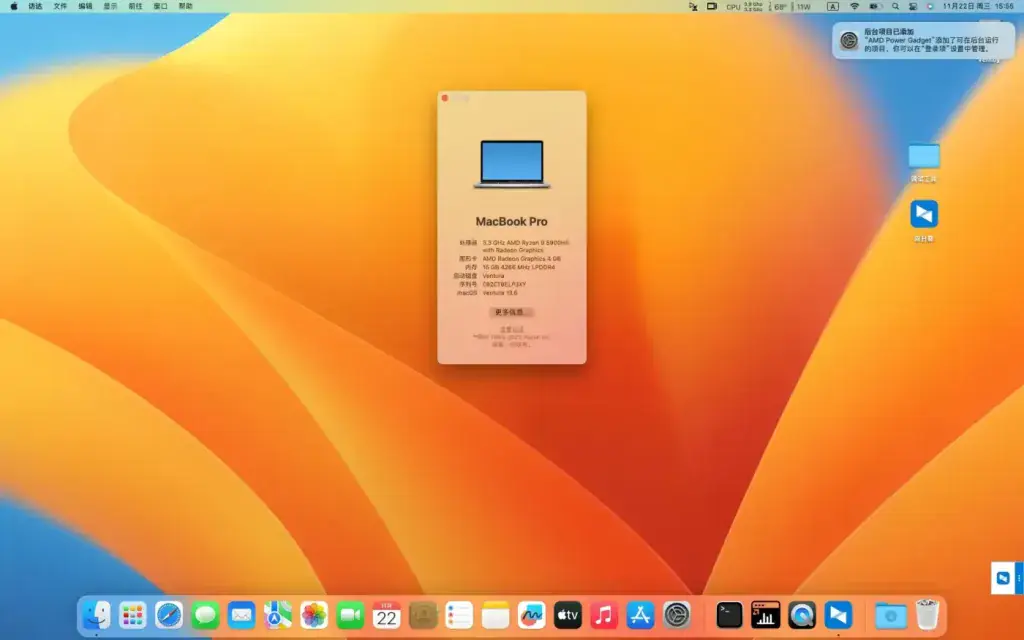Launch the Music app
Screen dimensions: 1024x640
click(x=604, y=615)
